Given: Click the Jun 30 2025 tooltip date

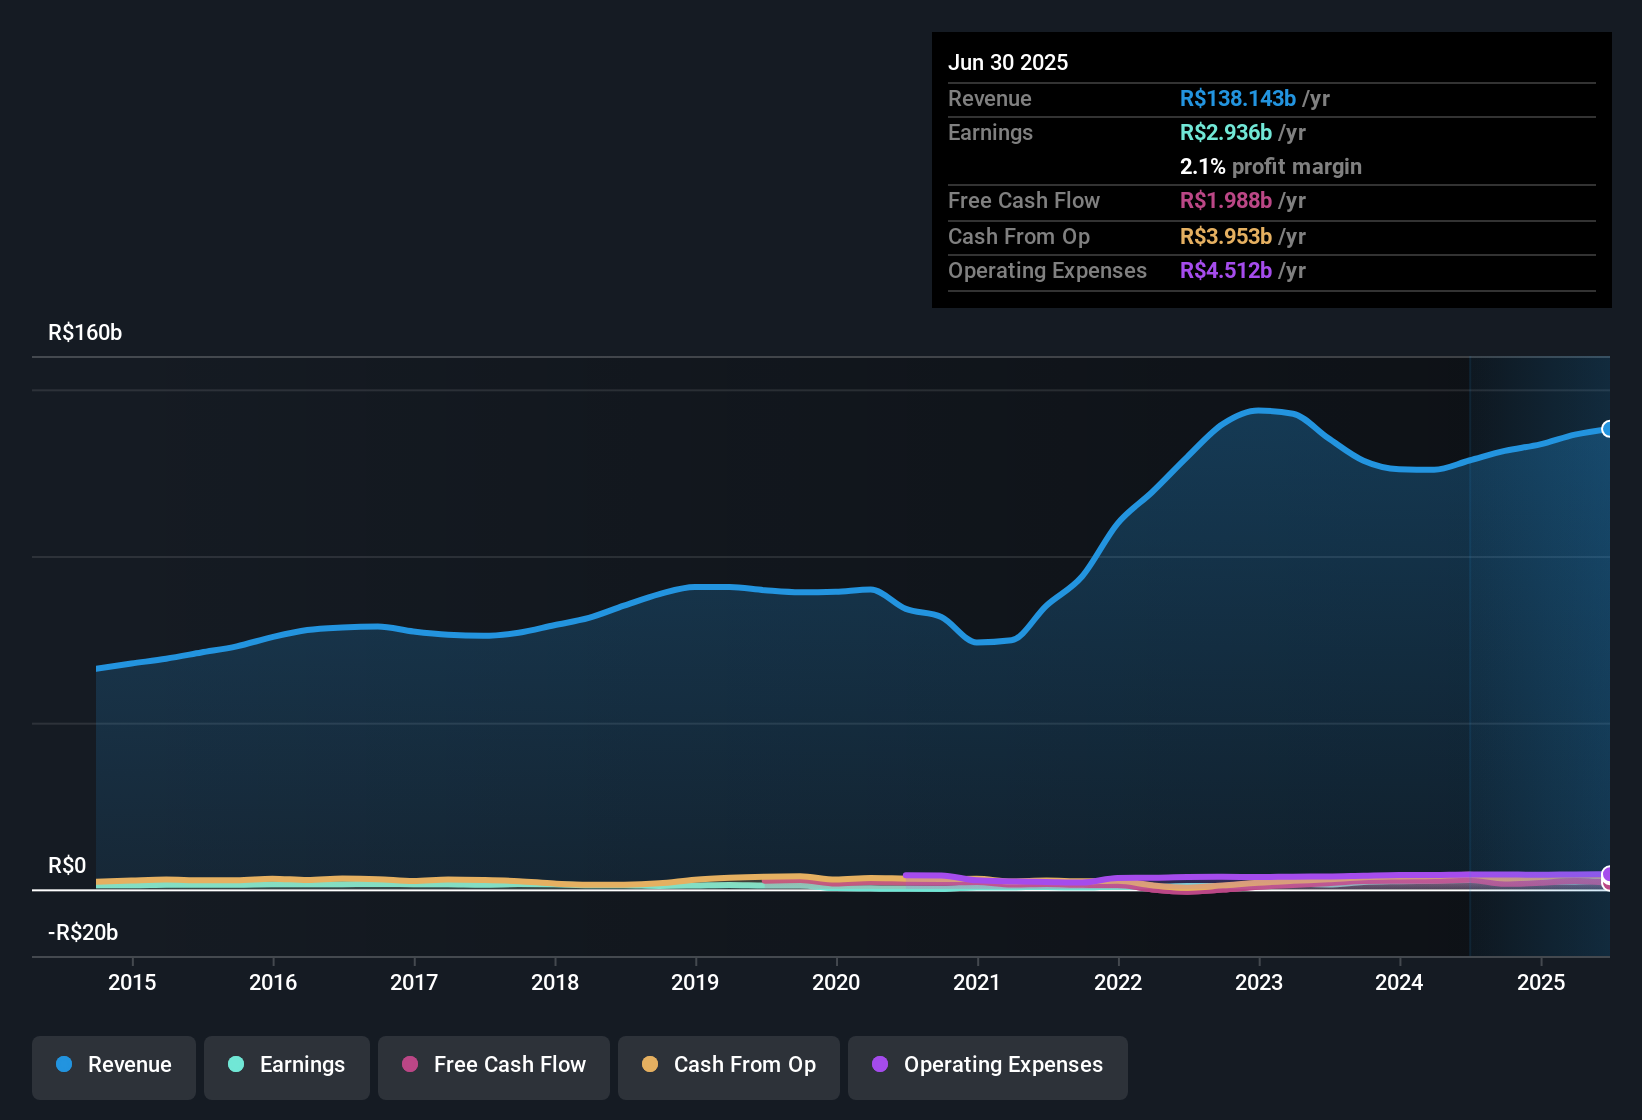Looking at the screenshot, I should point(1008,62).
